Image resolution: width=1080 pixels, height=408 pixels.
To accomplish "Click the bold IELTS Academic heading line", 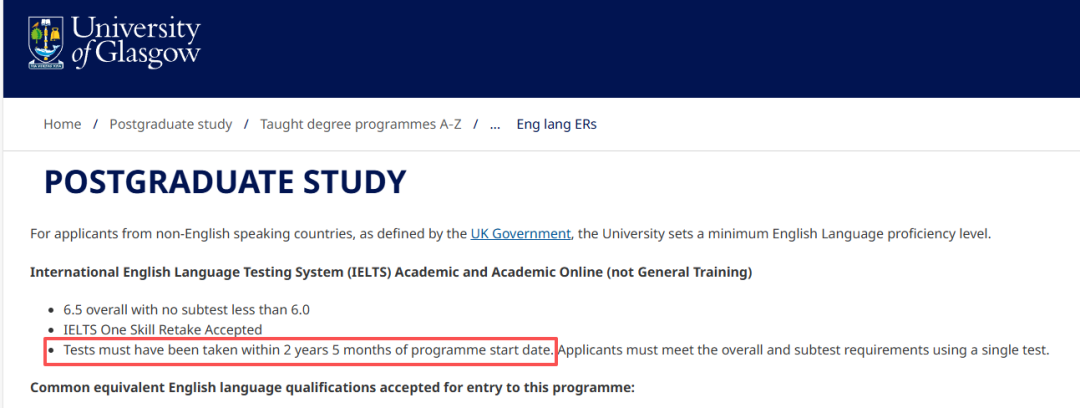I will [x=391, y=272].
